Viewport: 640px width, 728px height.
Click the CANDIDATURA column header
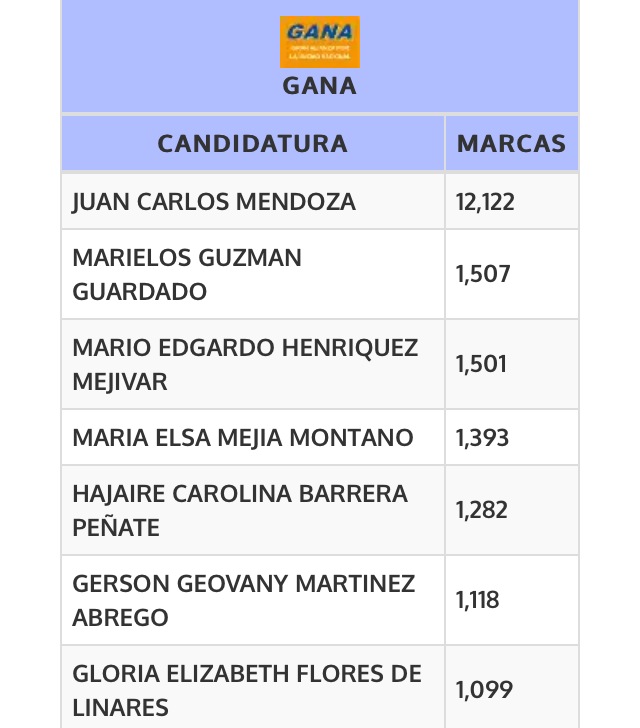point(253,143)
